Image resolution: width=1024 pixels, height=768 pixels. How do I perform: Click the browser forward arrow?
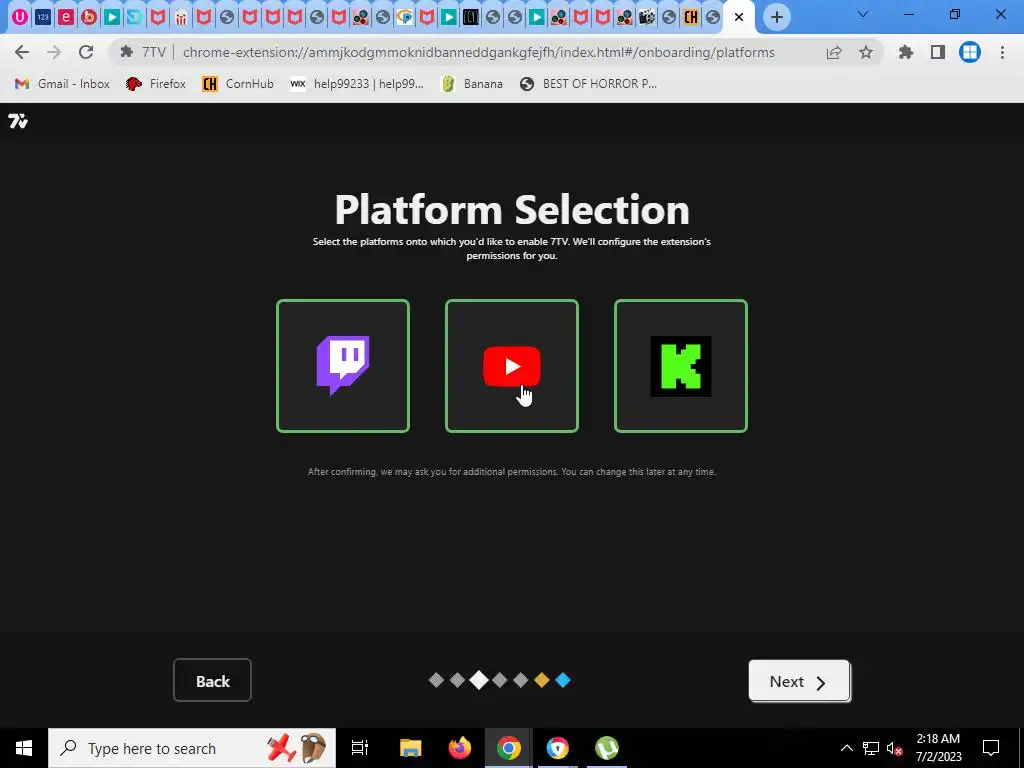[x=54, y=52]
